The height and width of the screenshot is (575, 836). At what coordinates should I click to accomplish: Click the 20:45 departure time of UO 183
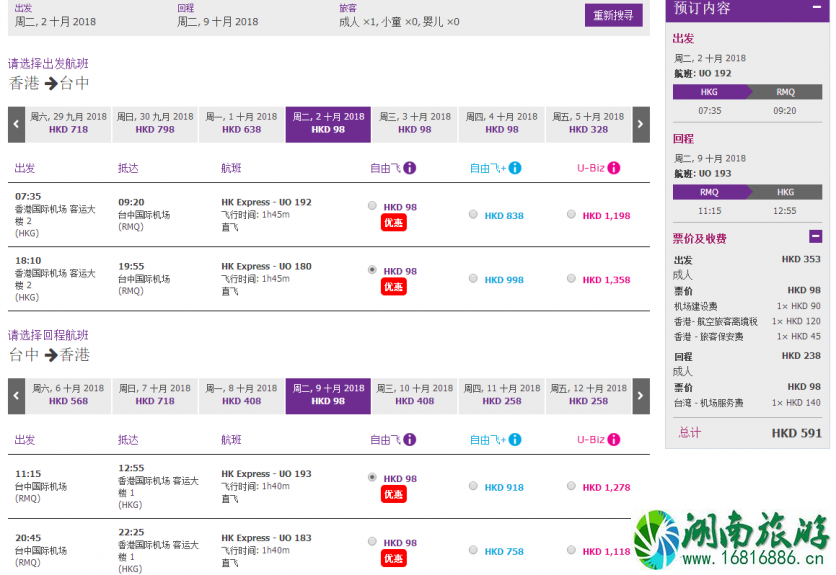click(x=28, y=538)
